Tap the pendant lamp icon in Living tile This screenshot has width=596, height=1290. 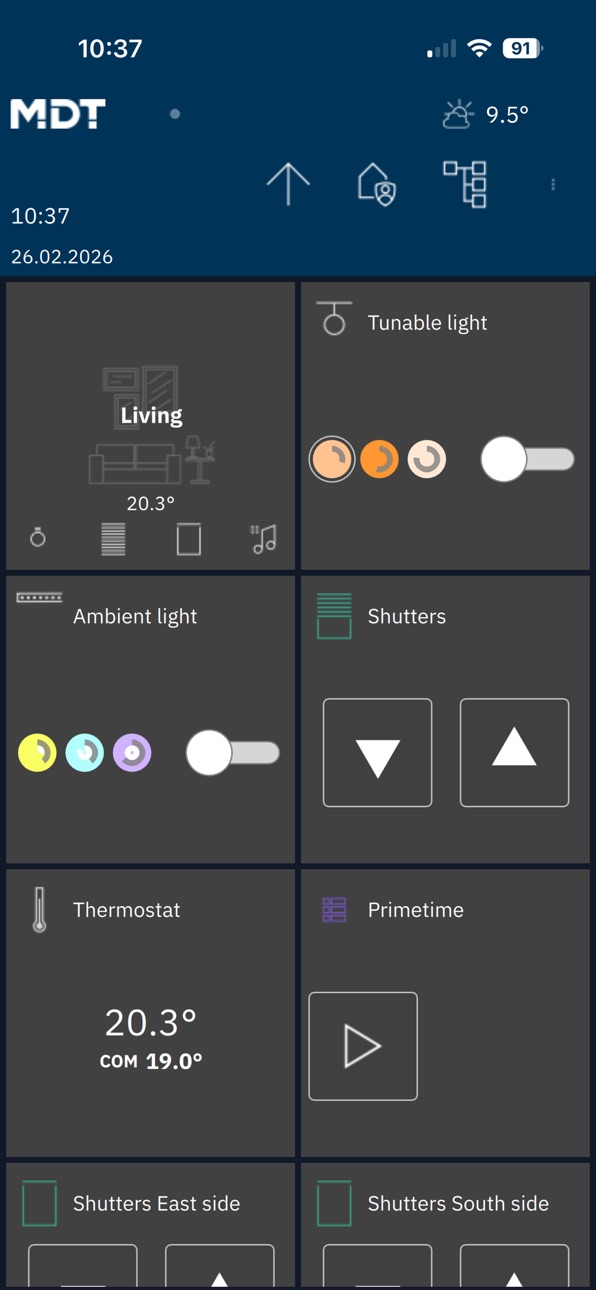click(38, 538)
